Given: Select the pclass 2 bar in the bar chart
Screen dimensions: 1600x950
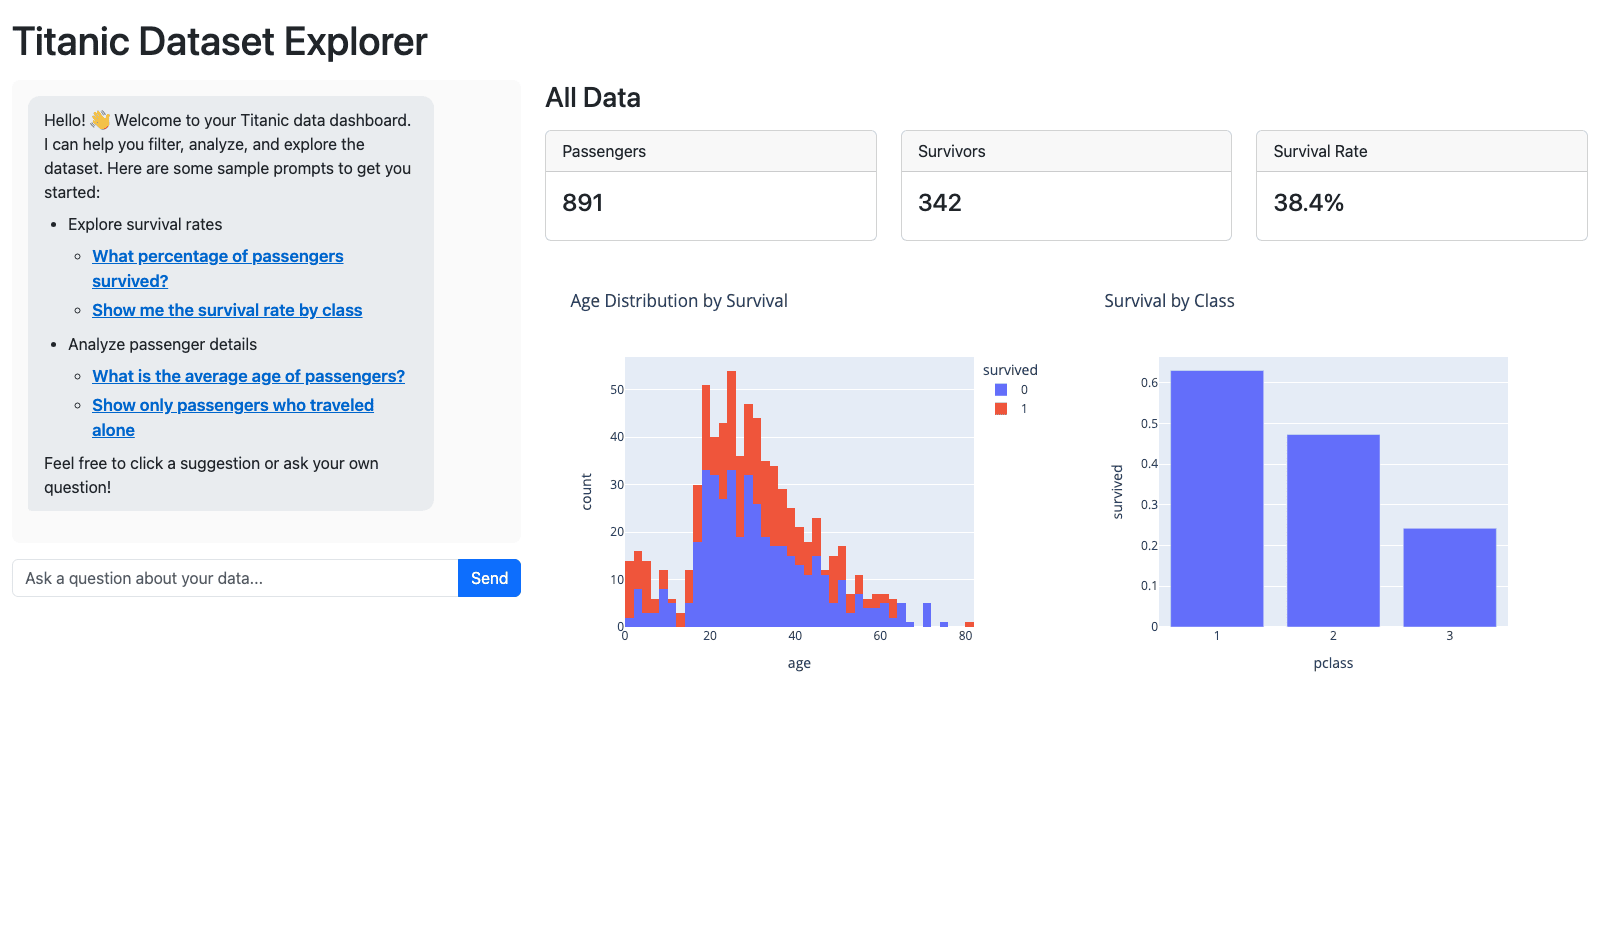Looking at the screenshot, I should pos(1333,530).
